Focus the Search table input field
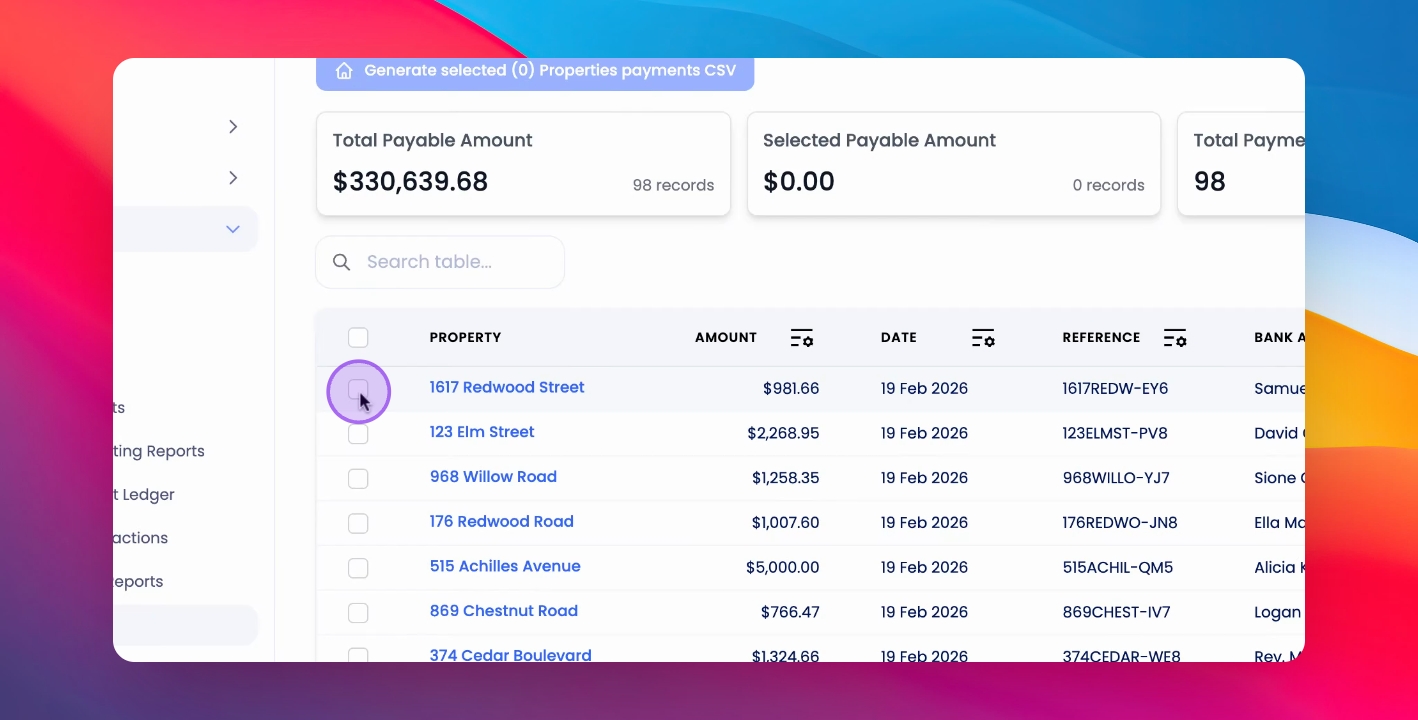Screen dimensions: 1418x720 [x=440, y=262]
